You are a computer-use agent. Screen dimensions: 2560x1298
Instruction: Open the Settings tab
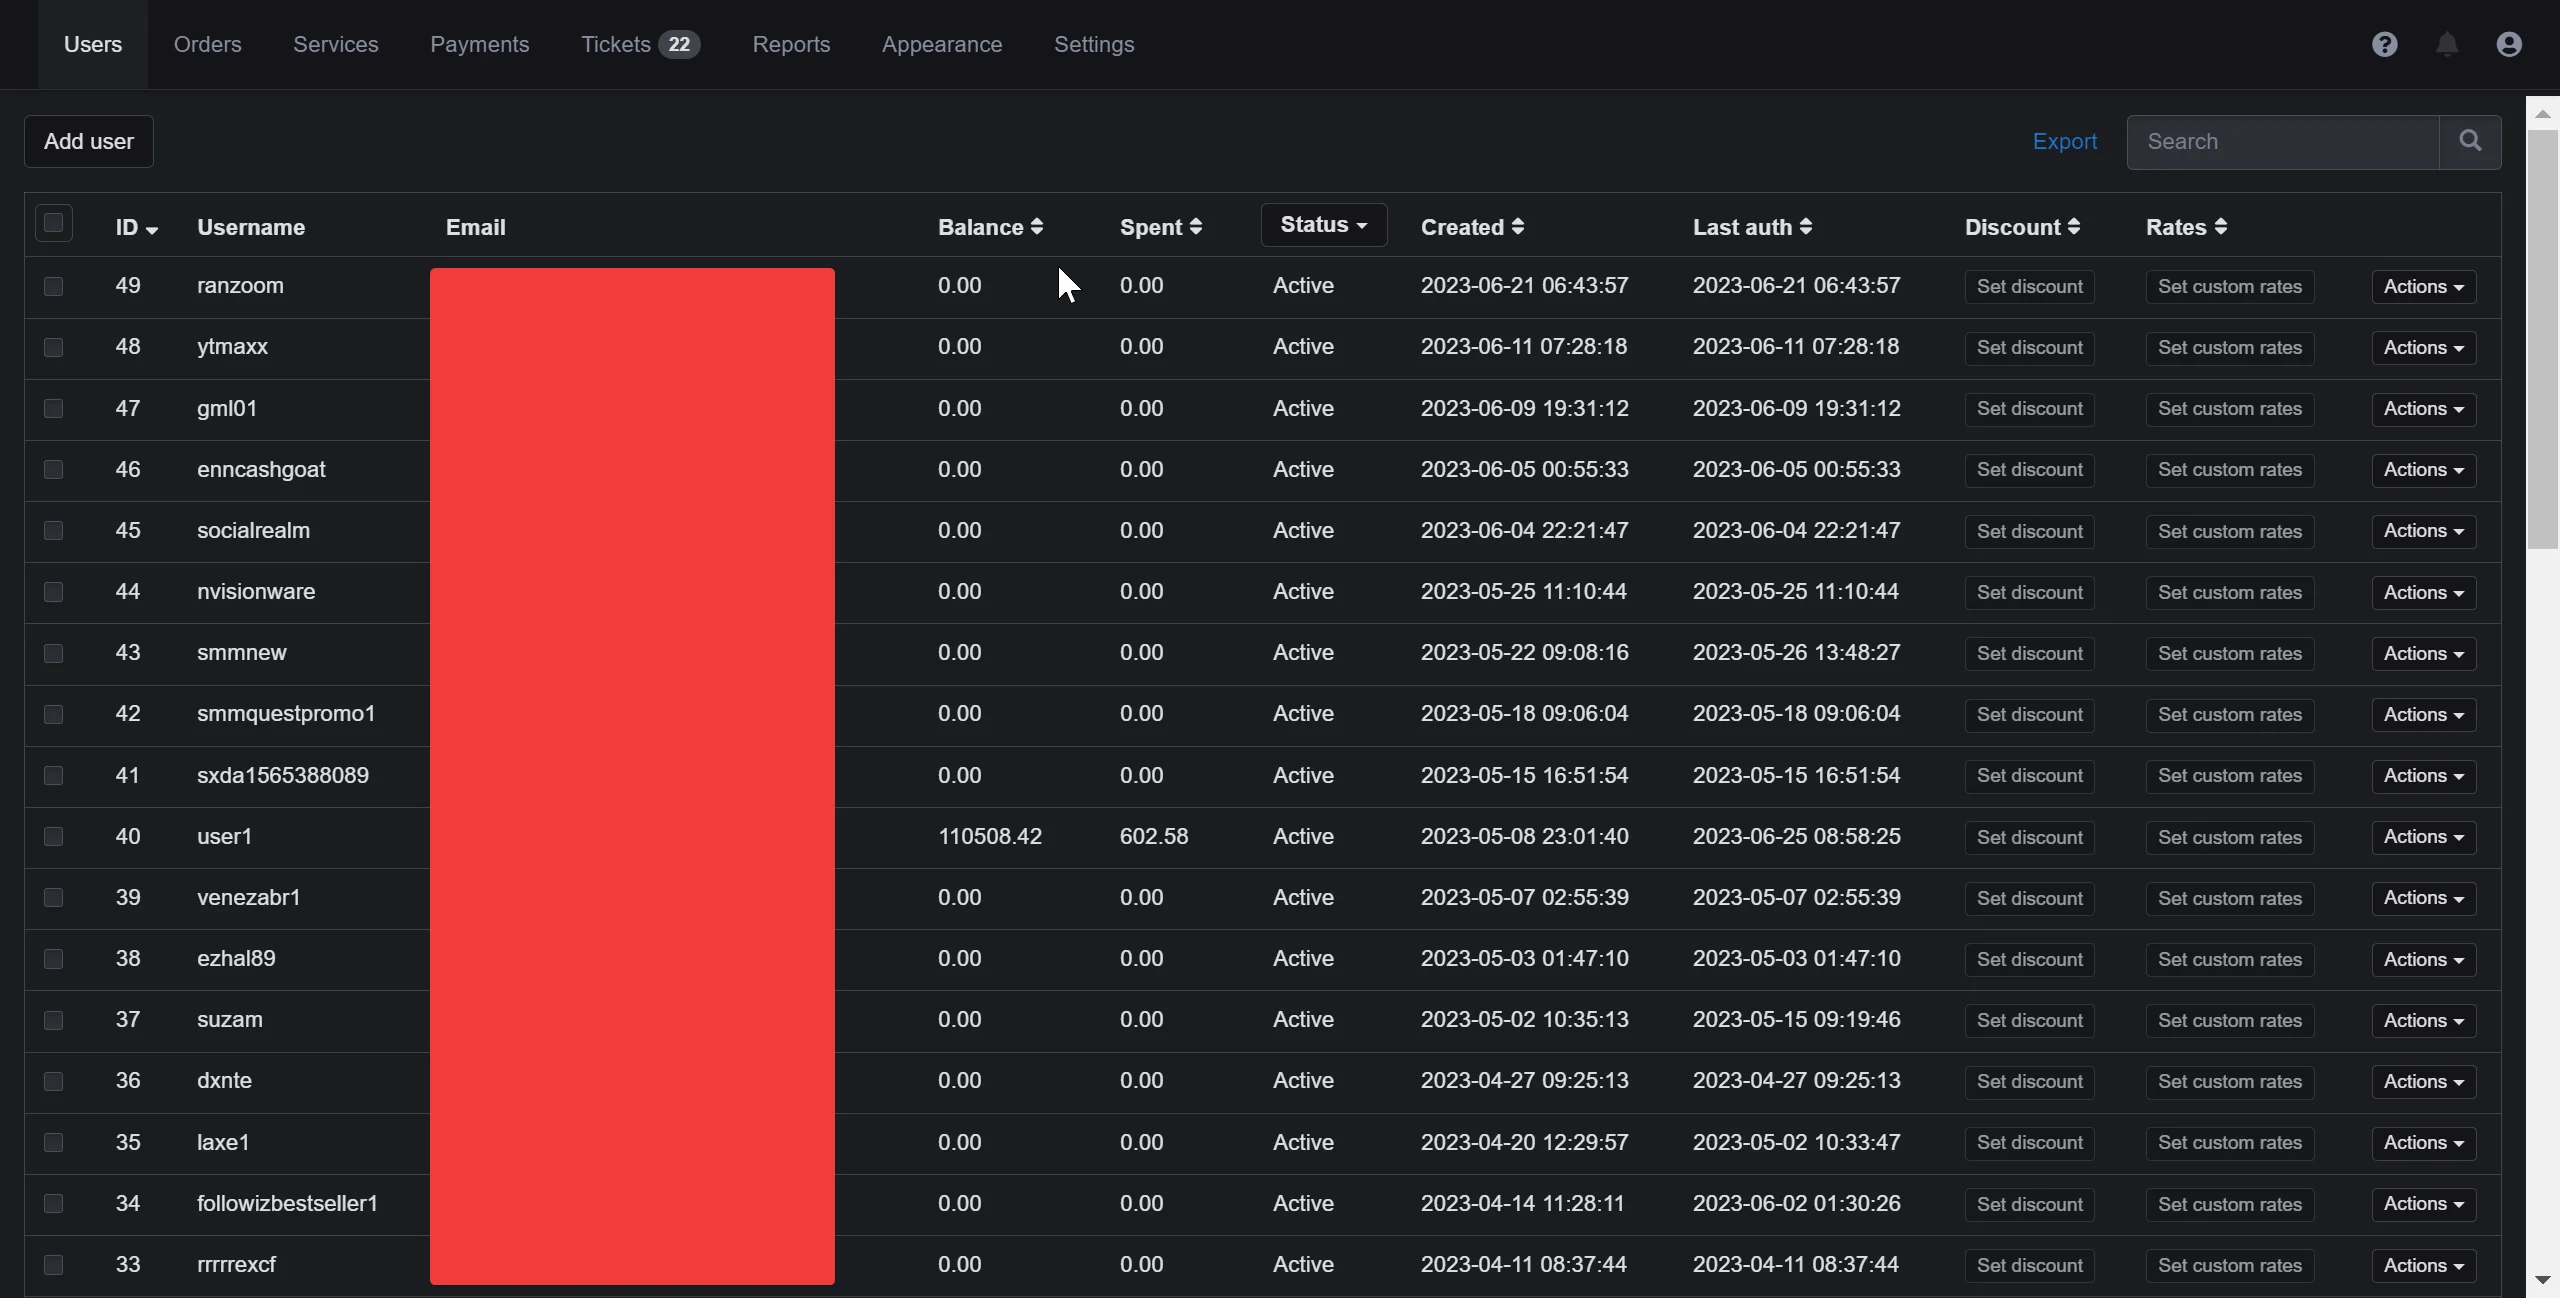pyautogui.click(x=1094, y=44)
